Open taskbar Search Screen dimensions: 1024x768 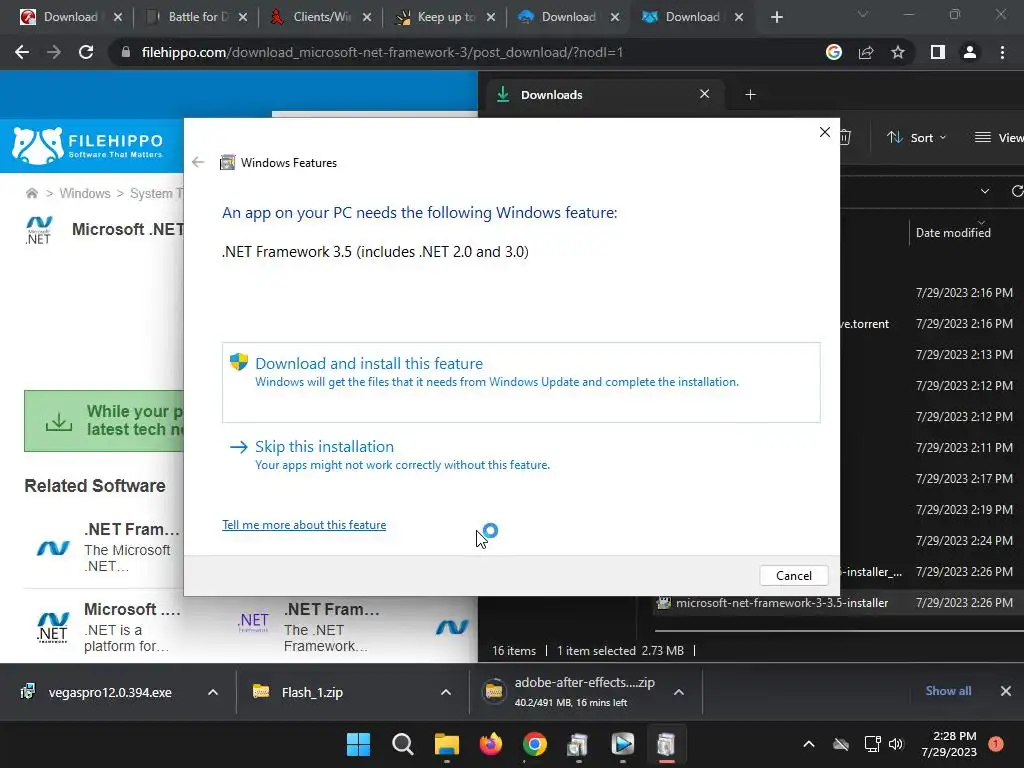pos(402,744)
